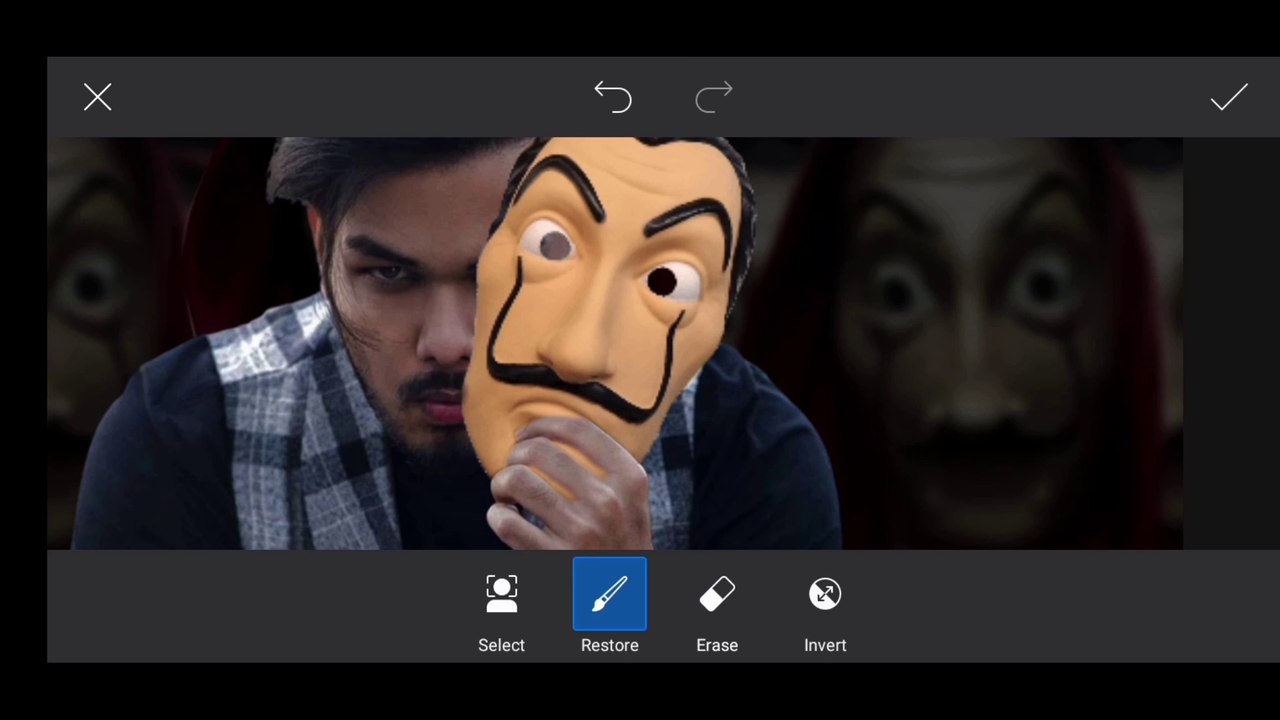Screen dimensions: 1280x720
Task: Confirm changes with the checkmark icon
Action: (1229, 97)
